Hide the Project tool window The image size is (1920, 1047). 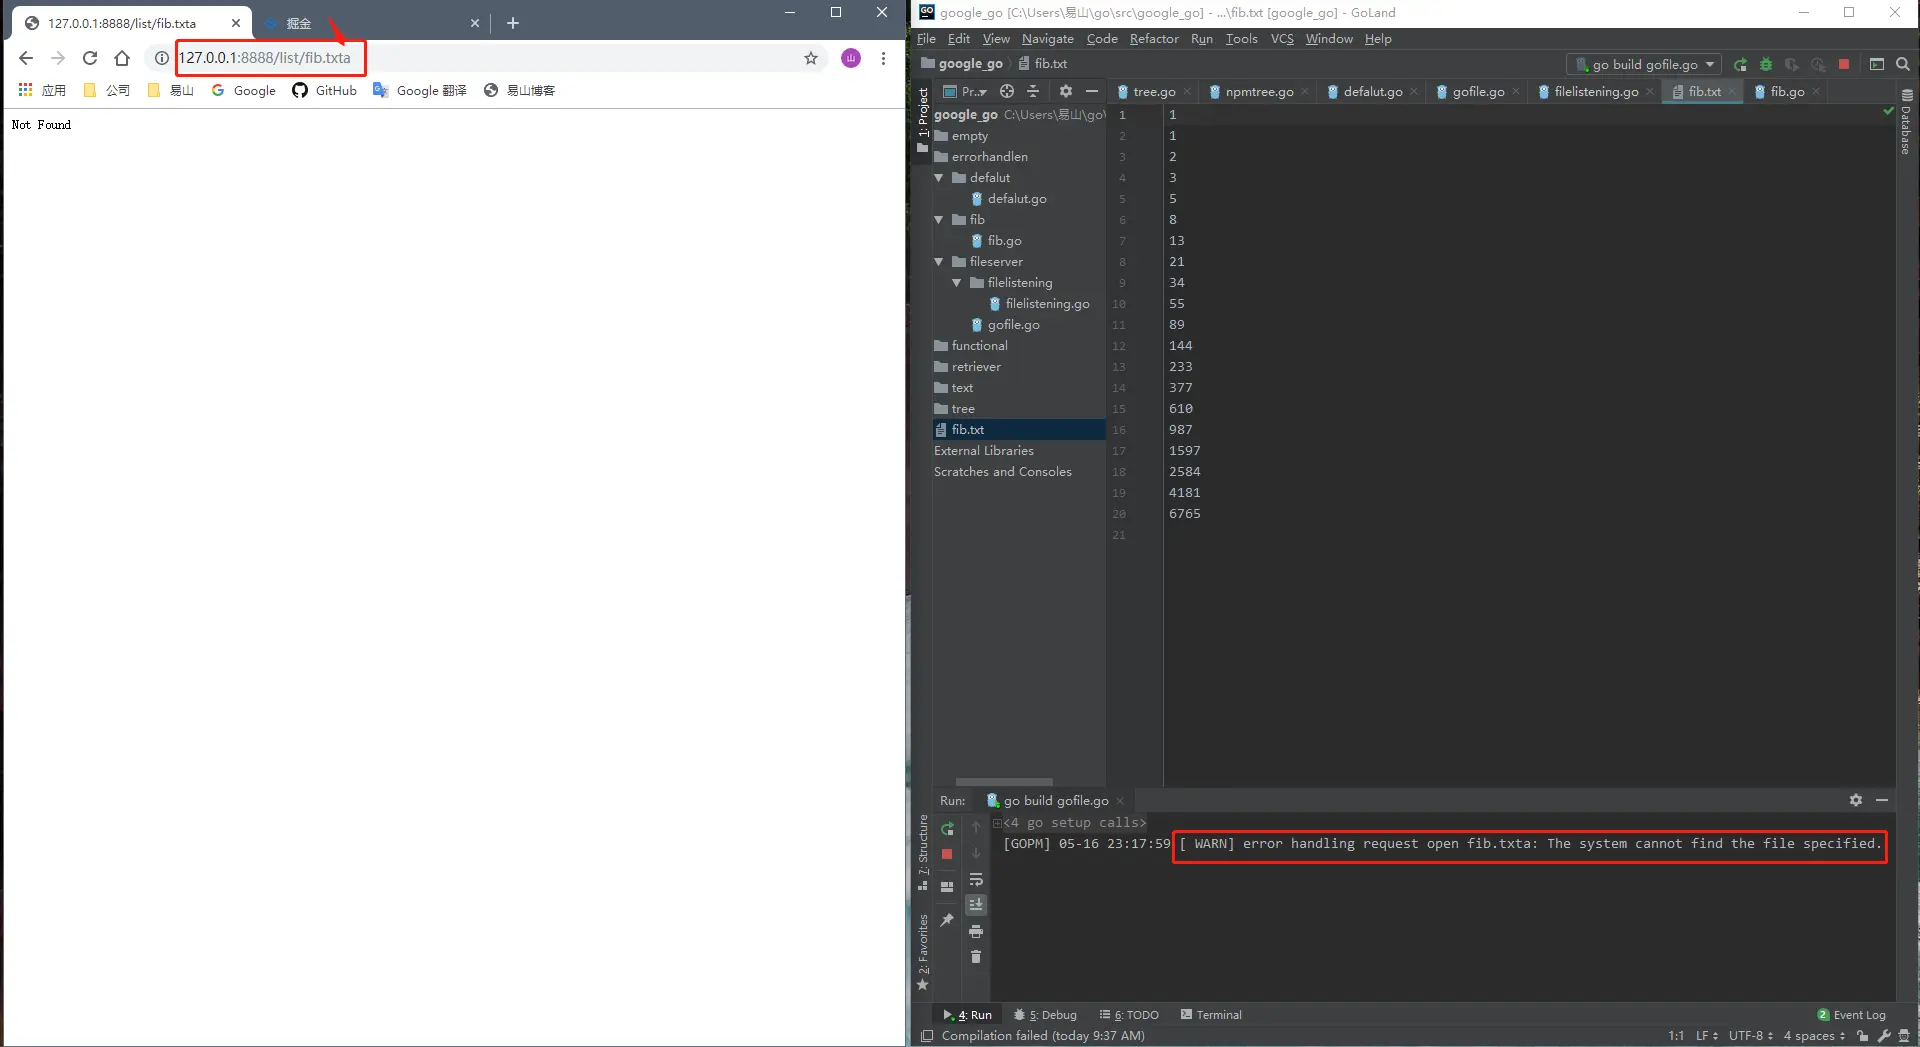coord(1092,91)
